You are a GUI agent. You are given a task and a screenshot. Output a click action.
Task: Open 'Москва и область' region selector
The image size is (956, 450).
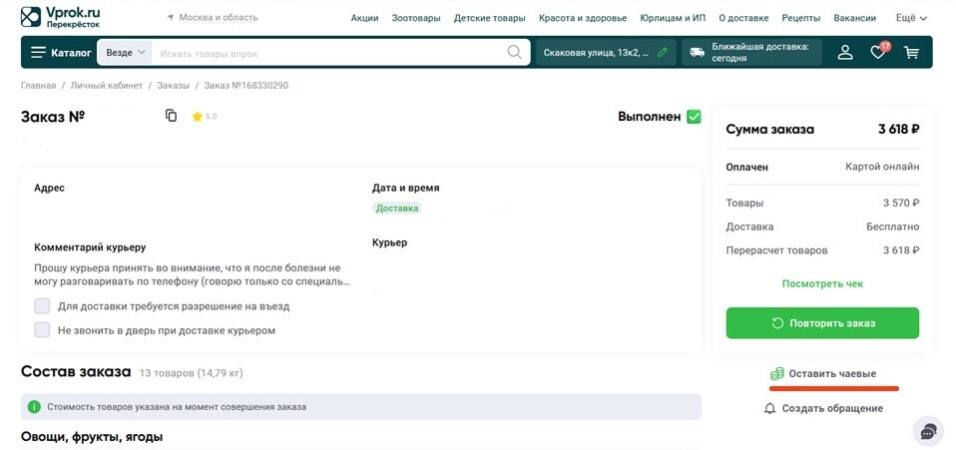point(212,18)
